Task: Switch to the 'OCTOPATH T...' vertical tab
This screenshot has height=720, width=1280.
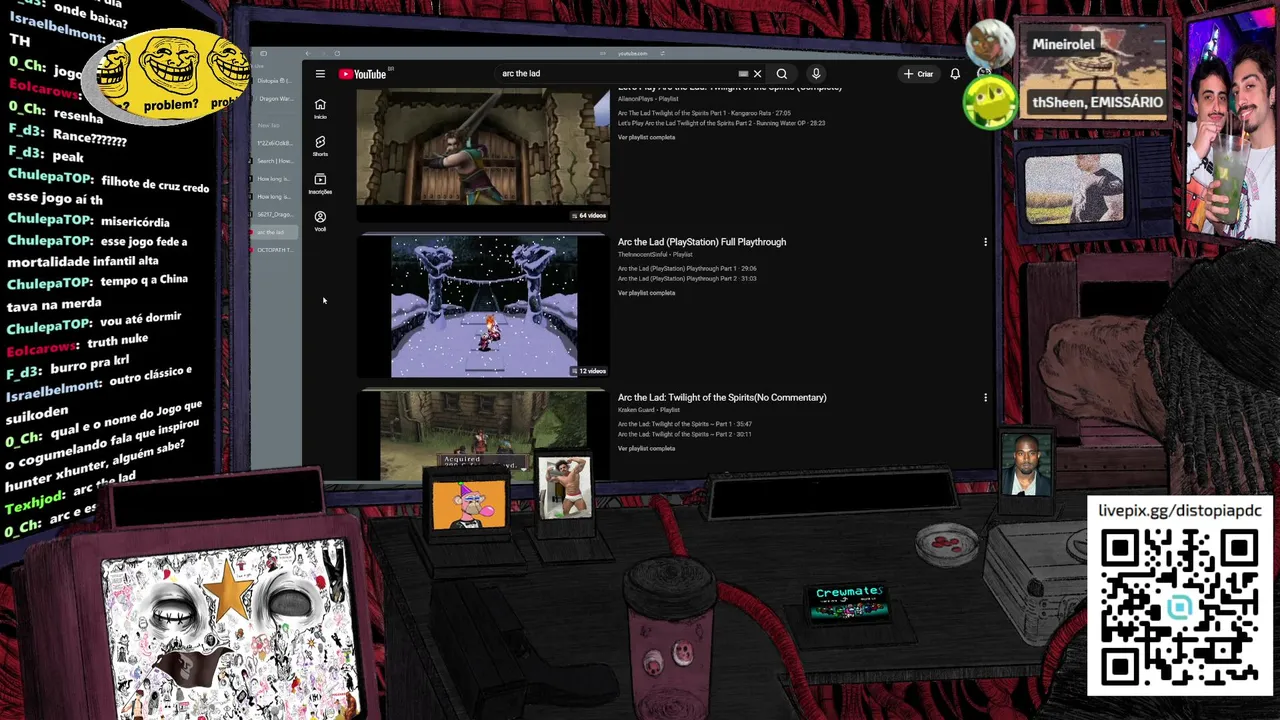Action: coord(273,250)
